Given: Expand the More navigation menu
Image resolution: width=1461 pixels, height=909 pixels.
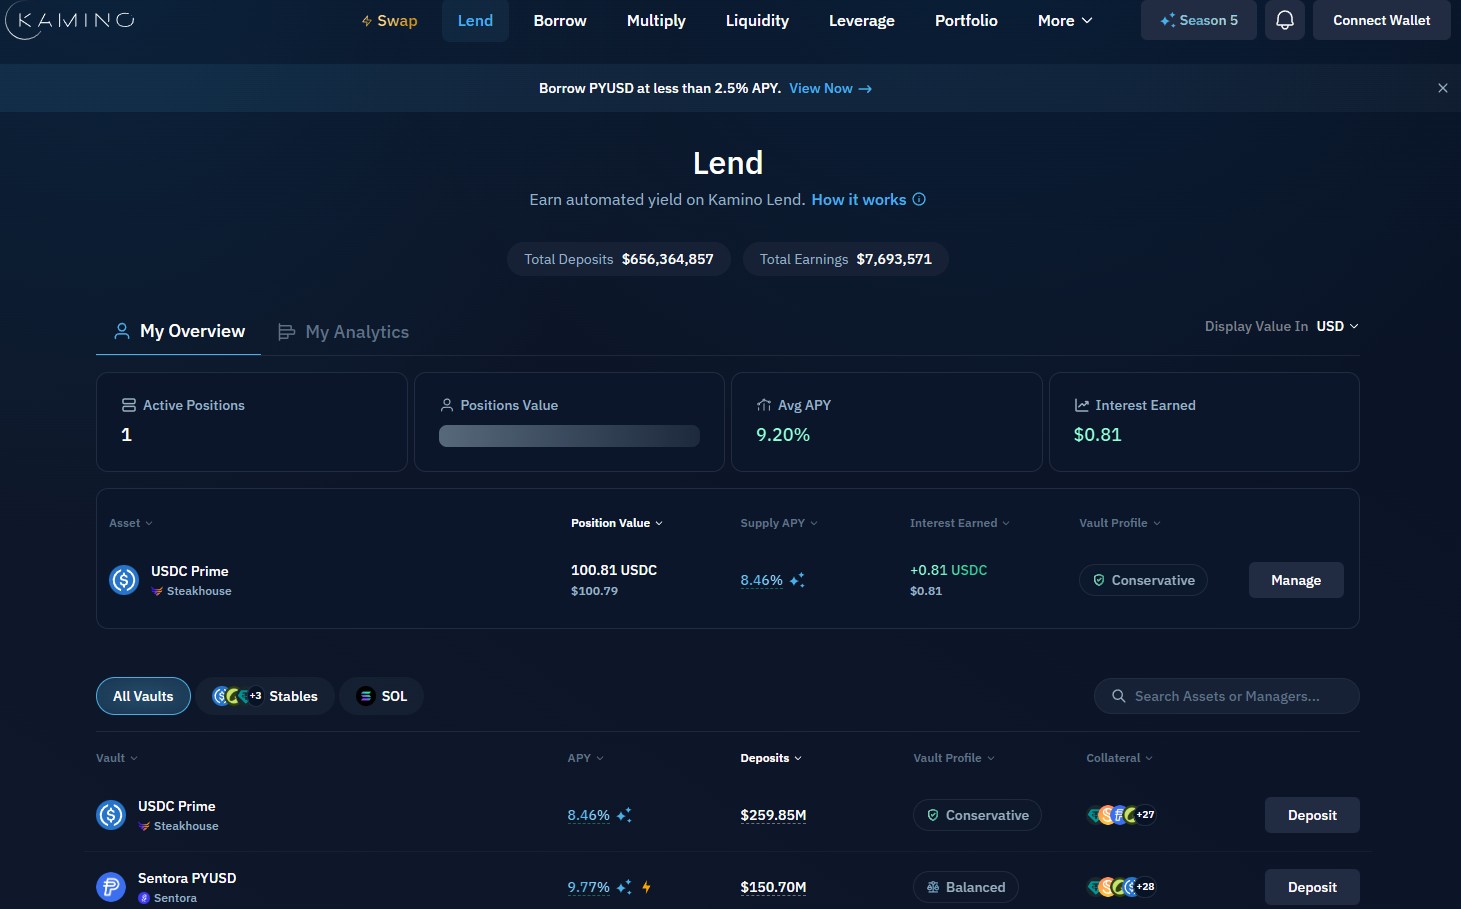Looking at the screenshot, I should pyautogui.click(x=1063, y=20).
